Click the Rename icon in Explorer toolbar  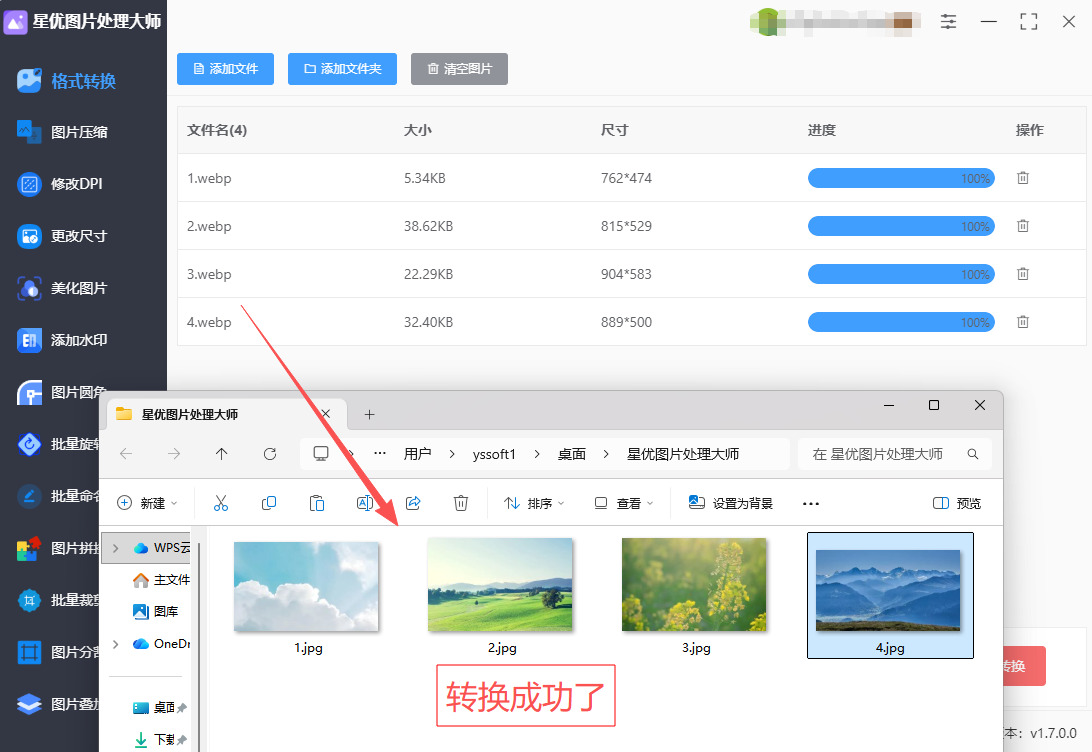(x=365, y=503)
